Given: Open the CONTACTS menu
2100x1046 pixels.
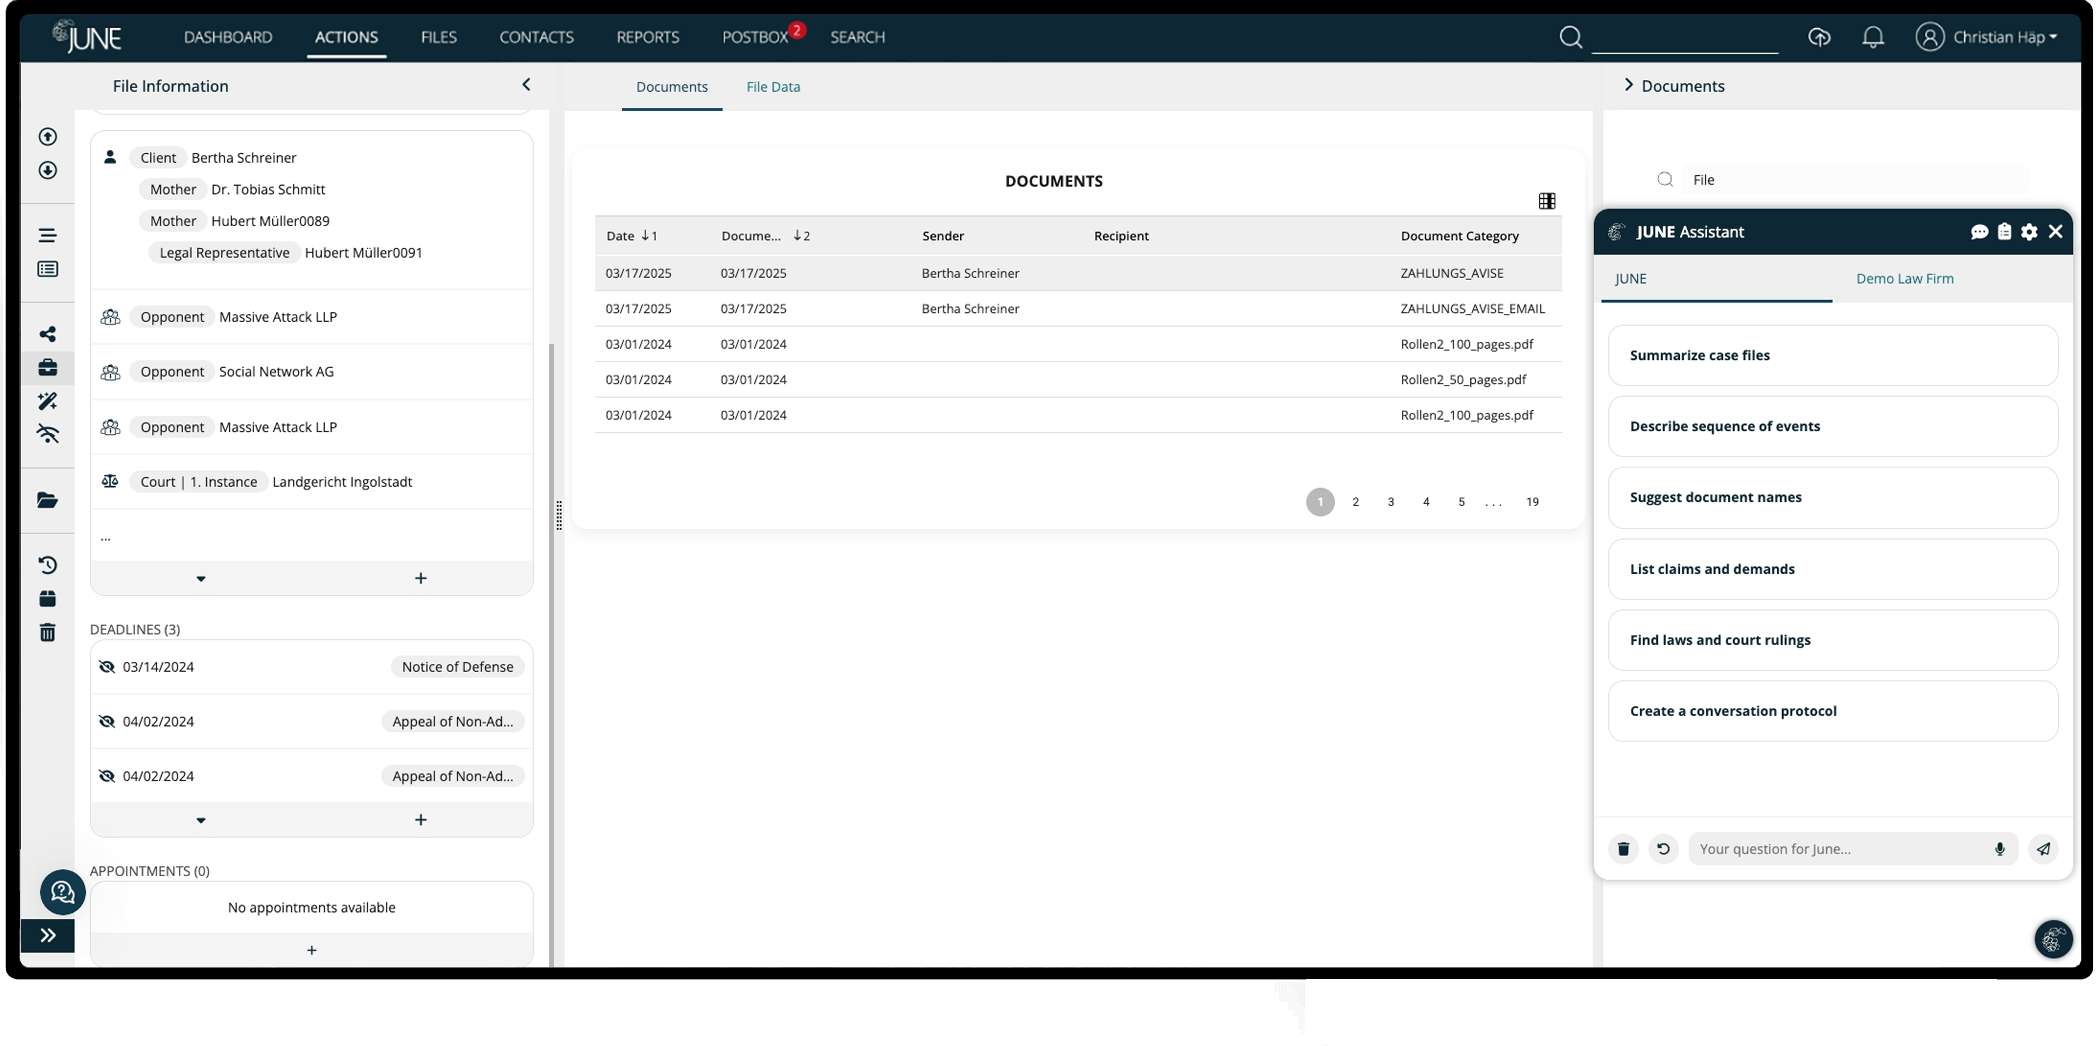Looking at the screenshot, I should (x=536, y=37).
